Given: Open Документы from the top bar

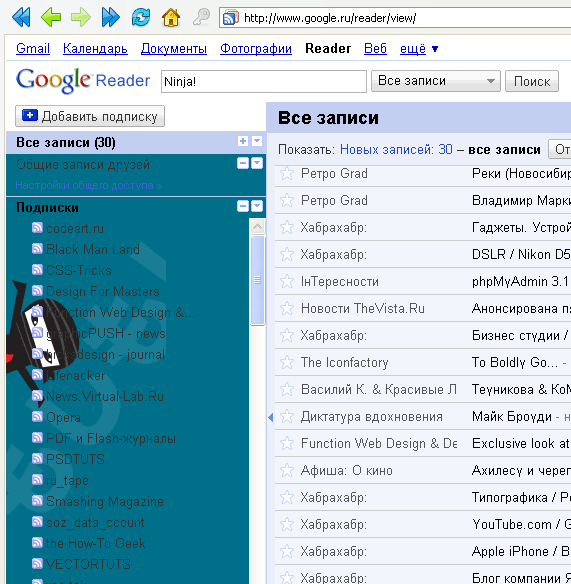Looking at the screenshot, I should click(174, 48).
